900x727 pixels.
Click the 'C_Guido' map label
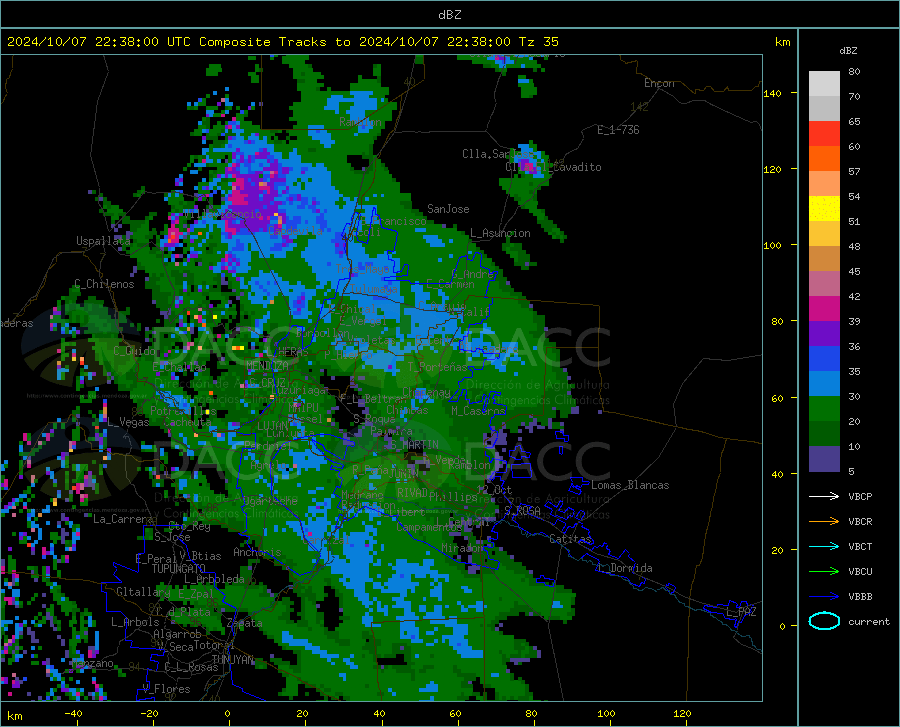[x=134, y=351]
